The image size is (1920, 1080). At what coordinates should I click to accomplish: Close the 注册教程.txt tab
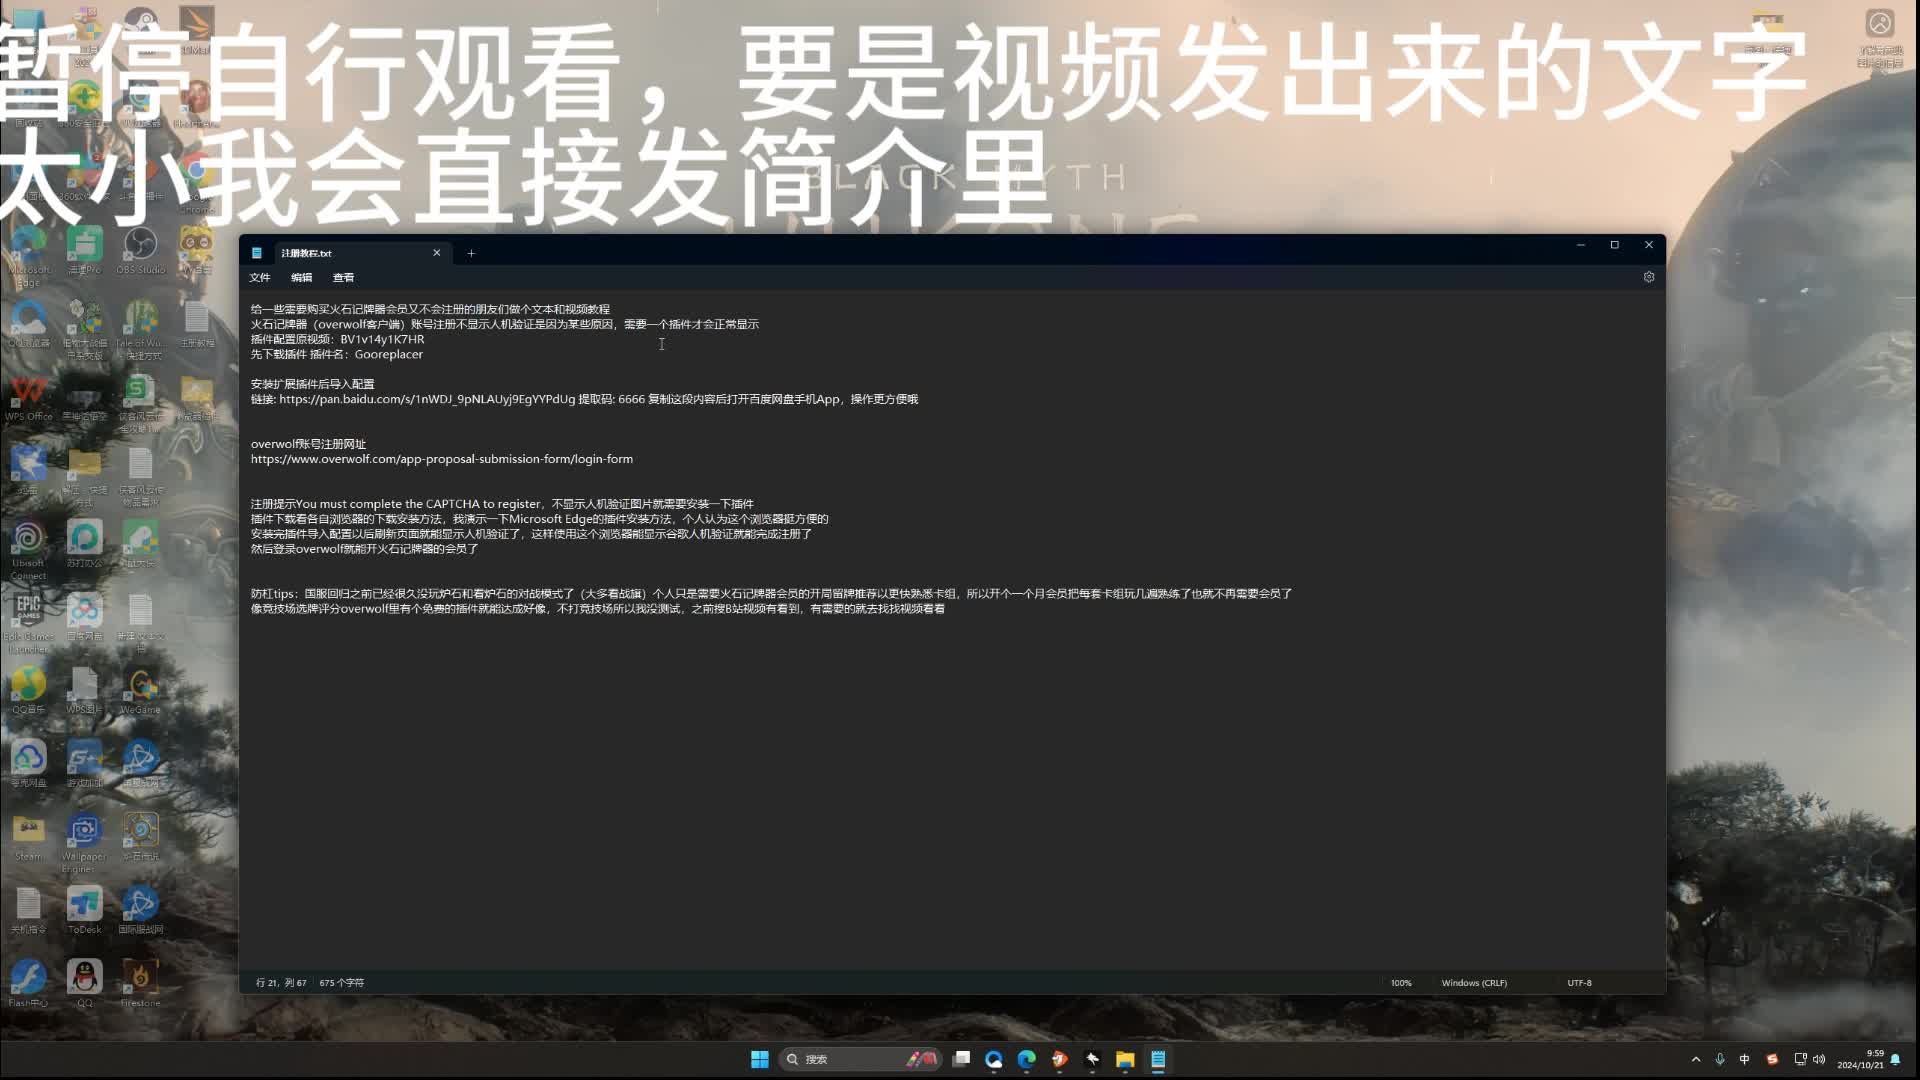tap(436, 253)
